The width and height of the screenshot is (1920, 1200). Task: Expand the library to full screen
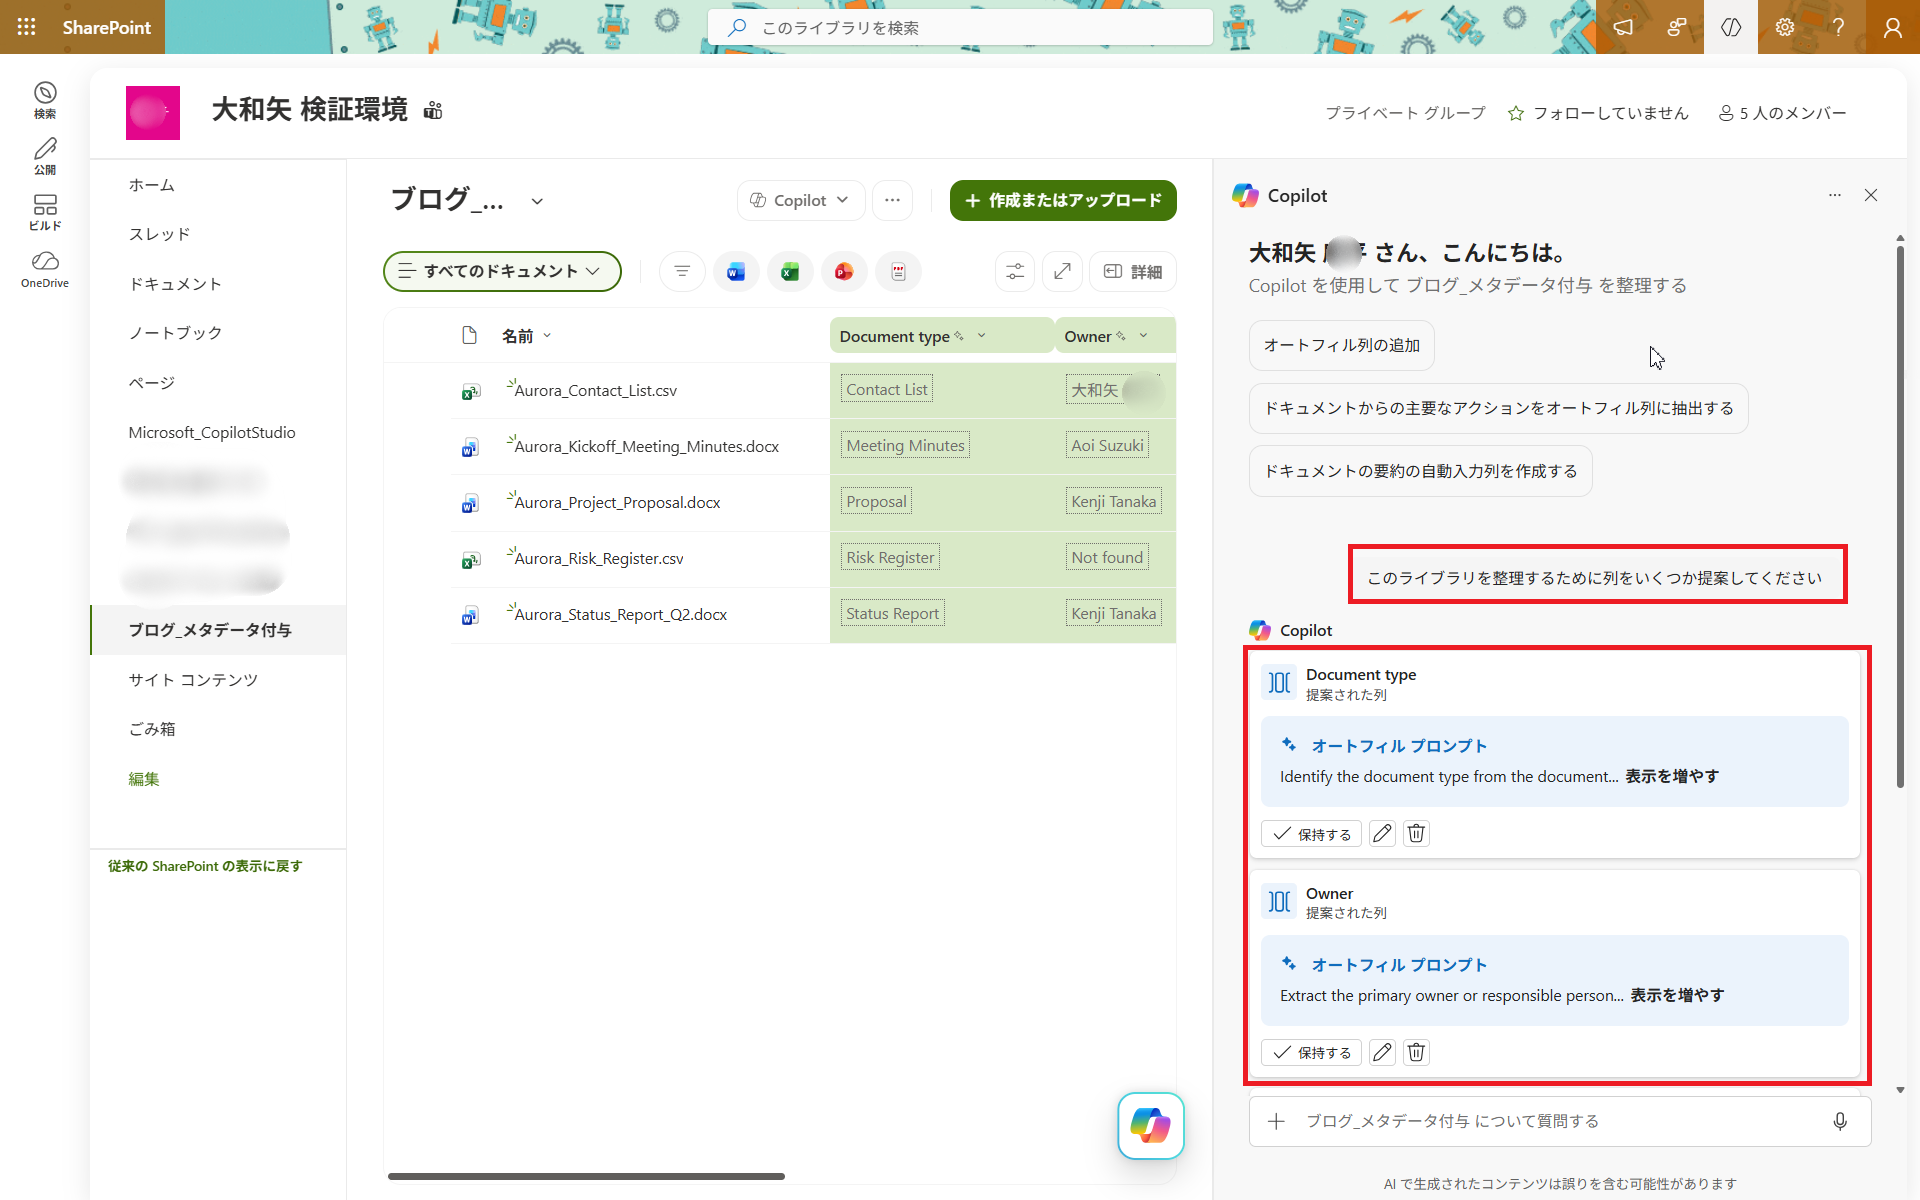pos(1062,271)
